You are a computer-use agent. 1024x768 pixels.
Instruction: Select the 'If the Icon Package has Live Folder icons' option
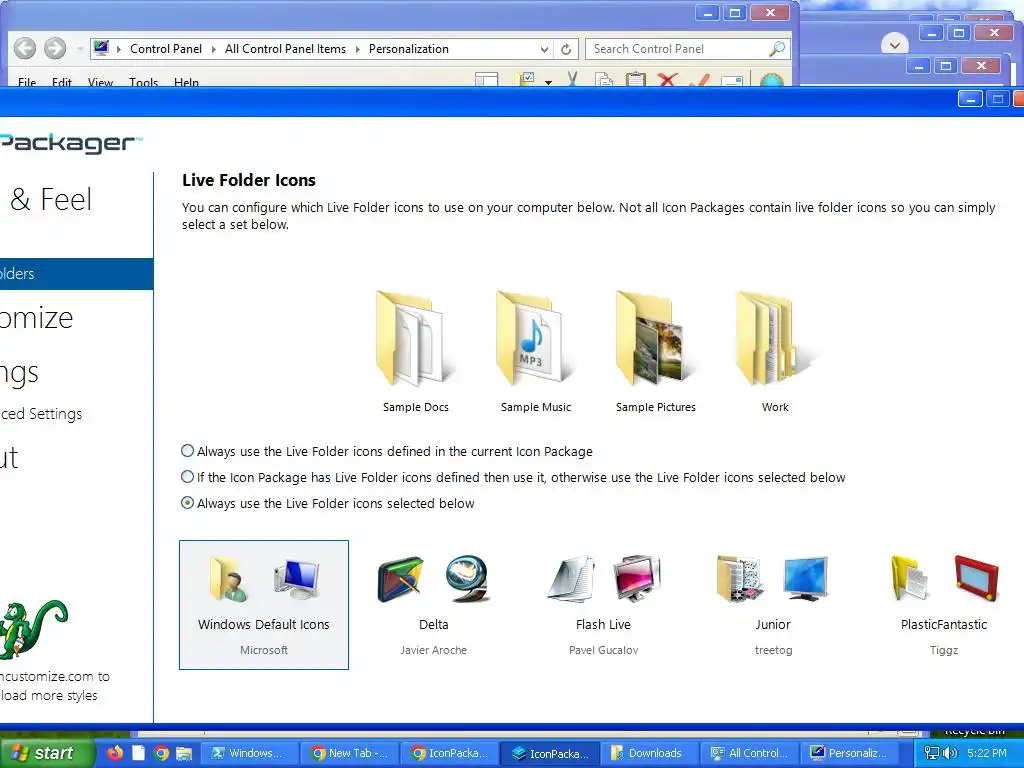point(187,477)
